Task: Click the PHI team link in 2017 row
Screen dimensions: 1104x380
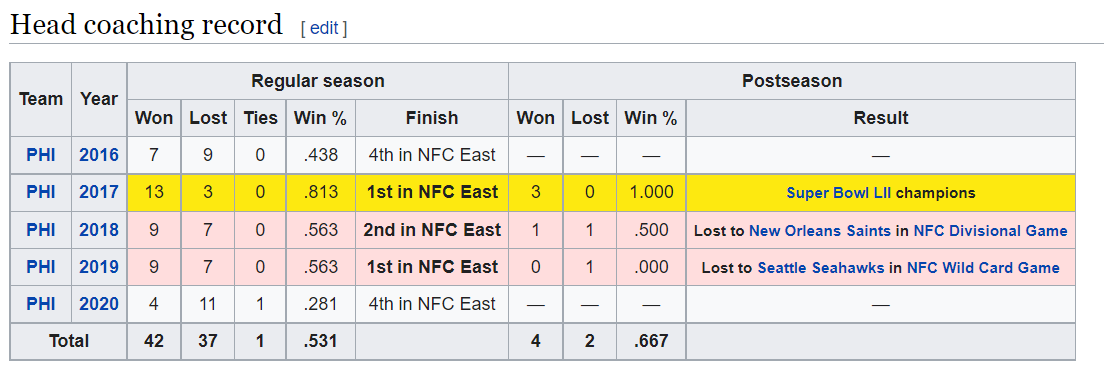Action: click(x=41, y=192)
